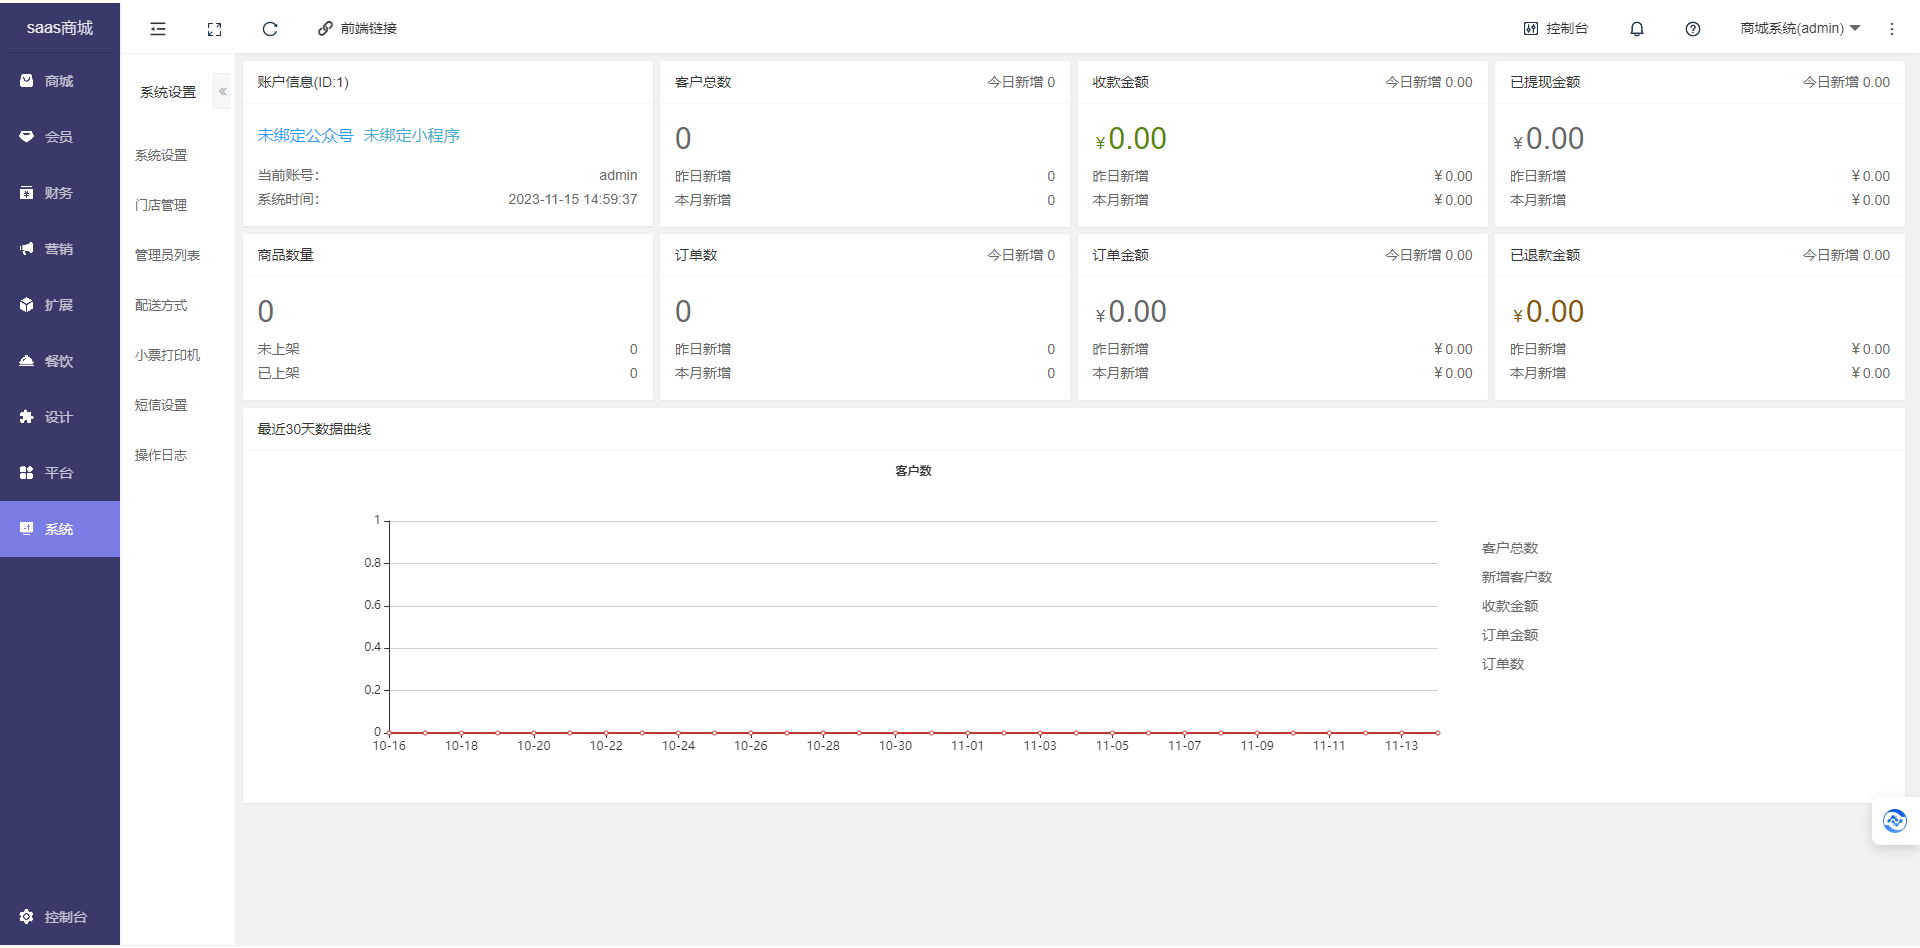Open 操作日志 submenu item
Image resolution: width=1920 pixels, height=948 pixels.
tap(162, 455)
